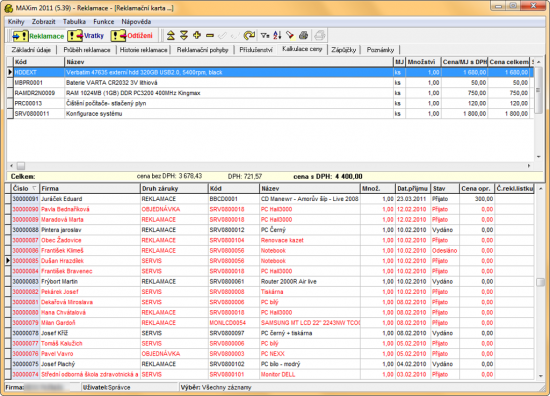Open the Zobrazit menu

pyautogui.click(x=43, y=22)
